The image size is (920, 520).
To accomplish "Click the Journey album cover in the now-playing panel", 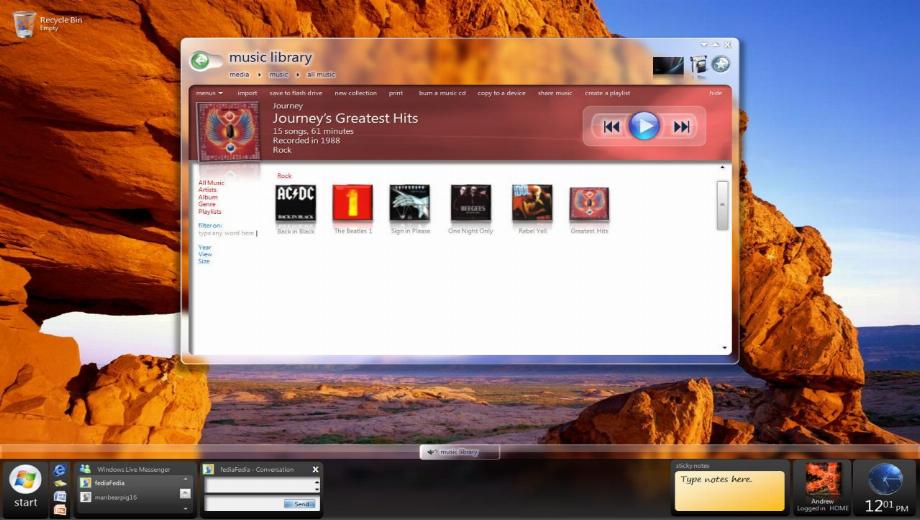I will coord(228,131).
